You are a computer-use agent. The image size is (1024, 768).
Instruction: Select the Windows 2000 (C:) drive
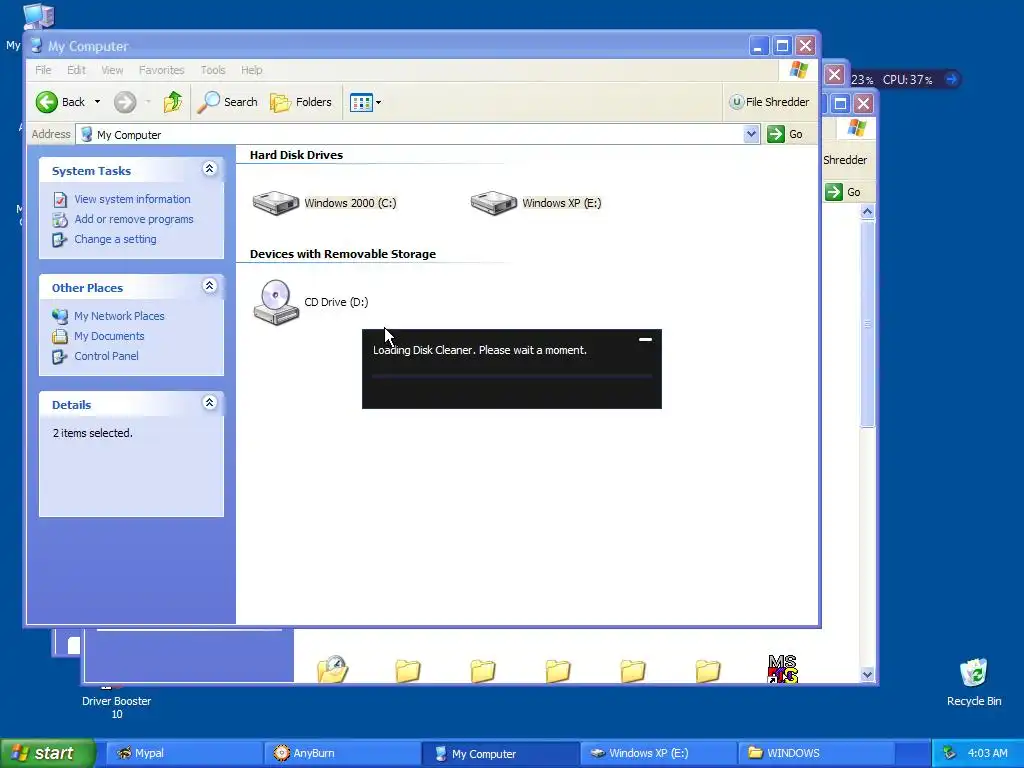click(325, 202)
